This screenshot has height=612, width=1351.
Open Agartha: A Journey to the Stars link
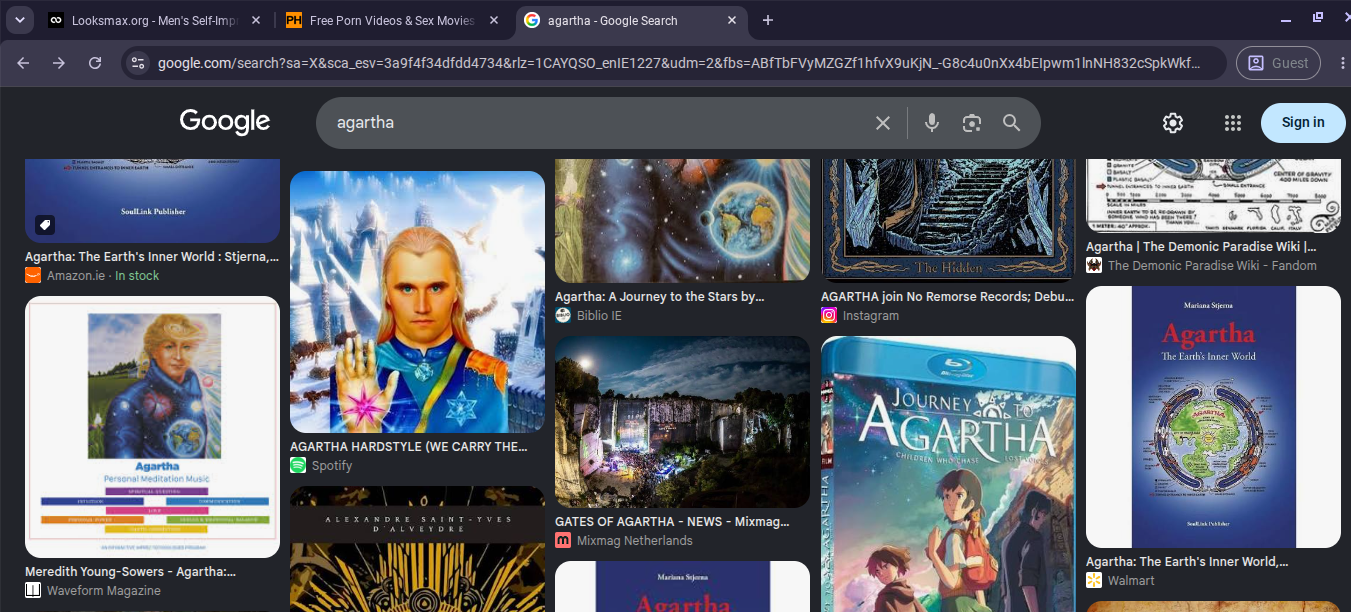[660, 297]
